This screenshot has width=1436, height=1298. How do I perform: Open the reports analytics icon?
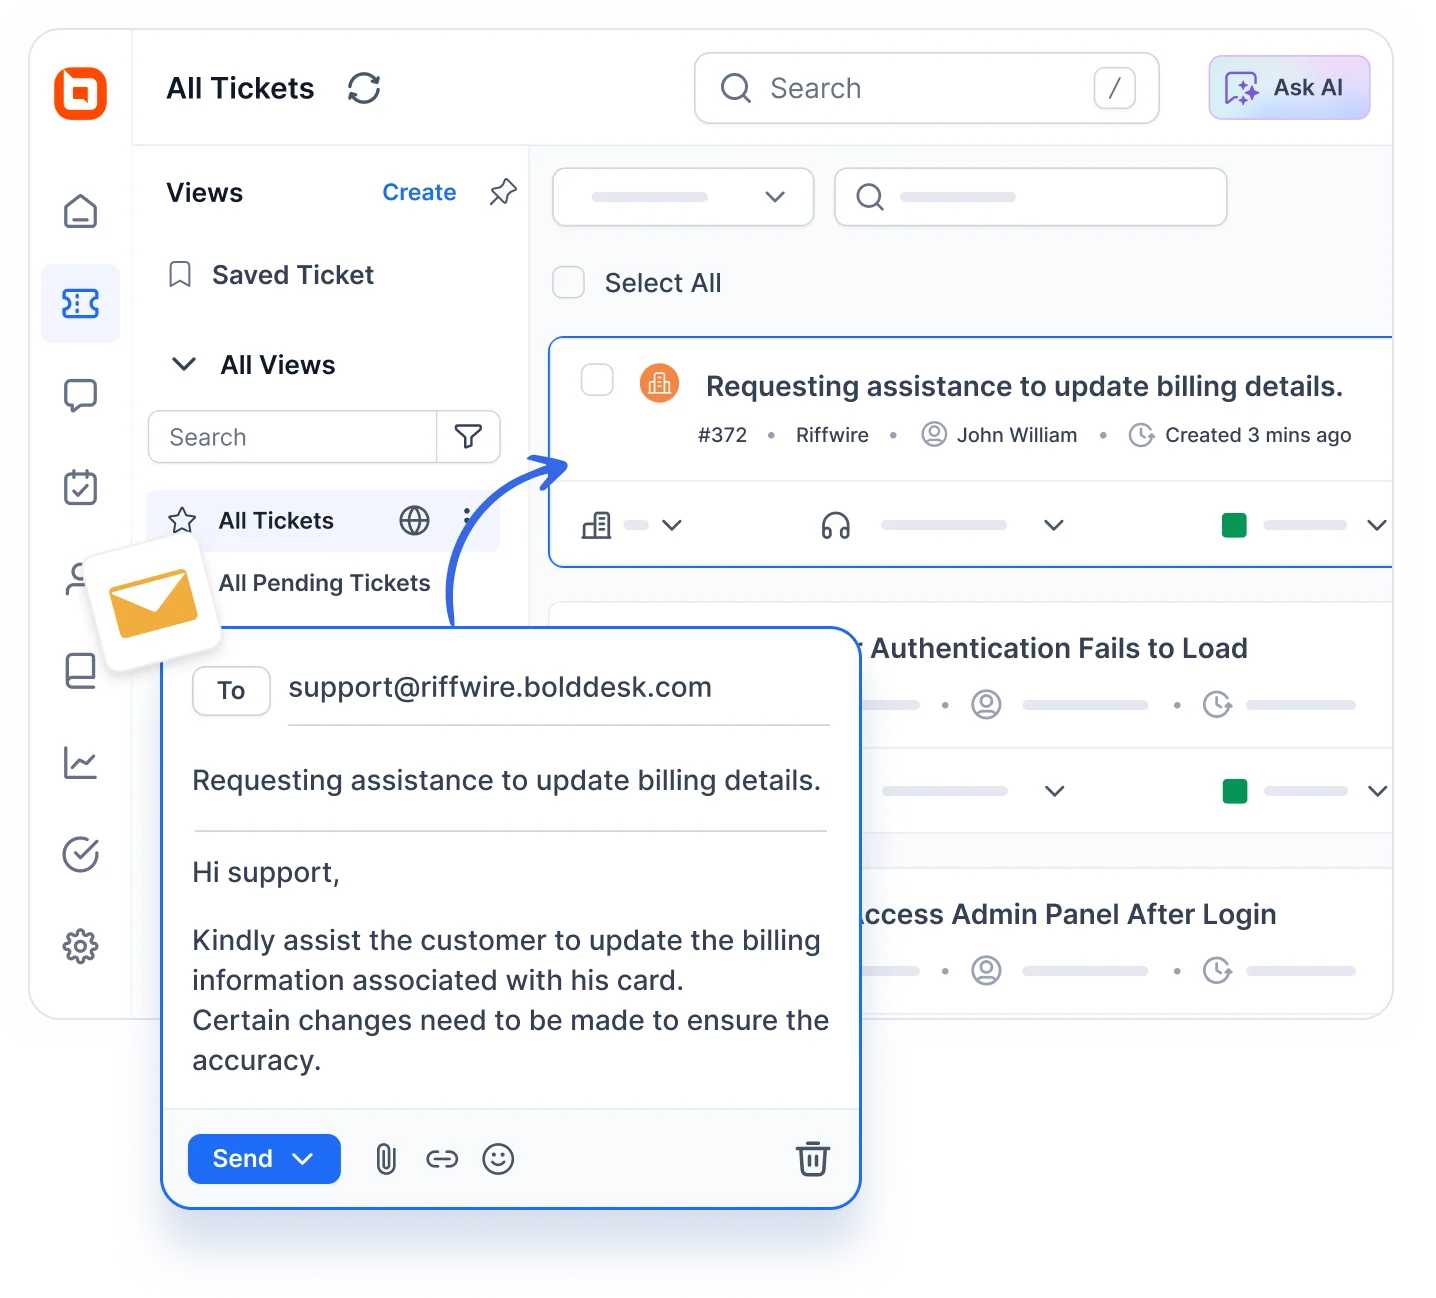click(x=80, y=763)
